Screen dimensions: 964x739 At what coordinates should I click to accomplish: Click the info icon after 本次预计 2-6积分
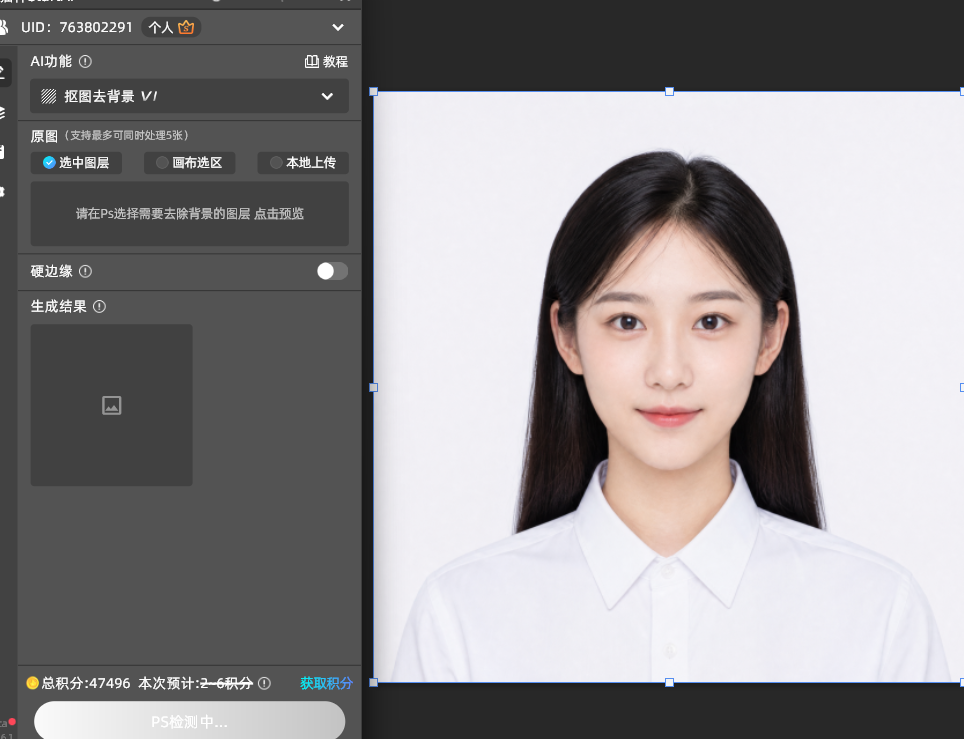264,683
